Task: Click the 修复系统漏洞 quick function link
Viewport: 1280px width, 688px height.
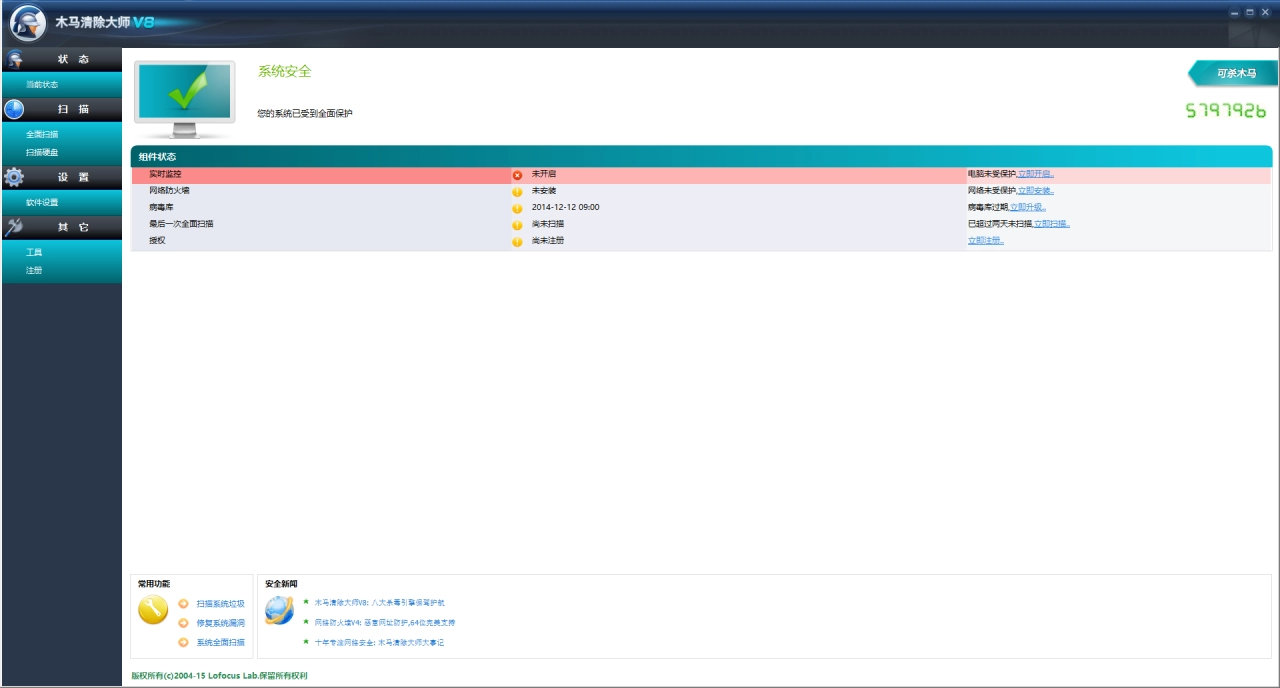Action: [x=220, y=623]
